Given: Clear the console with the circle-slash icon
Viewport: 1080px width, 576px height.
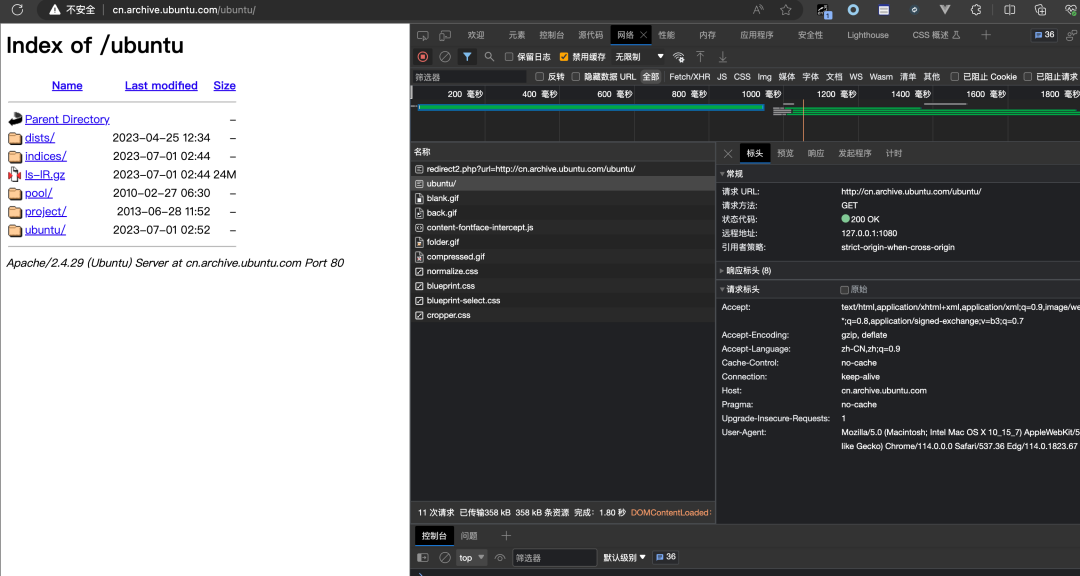Looking at the screenshot, I should pos(445,557).
